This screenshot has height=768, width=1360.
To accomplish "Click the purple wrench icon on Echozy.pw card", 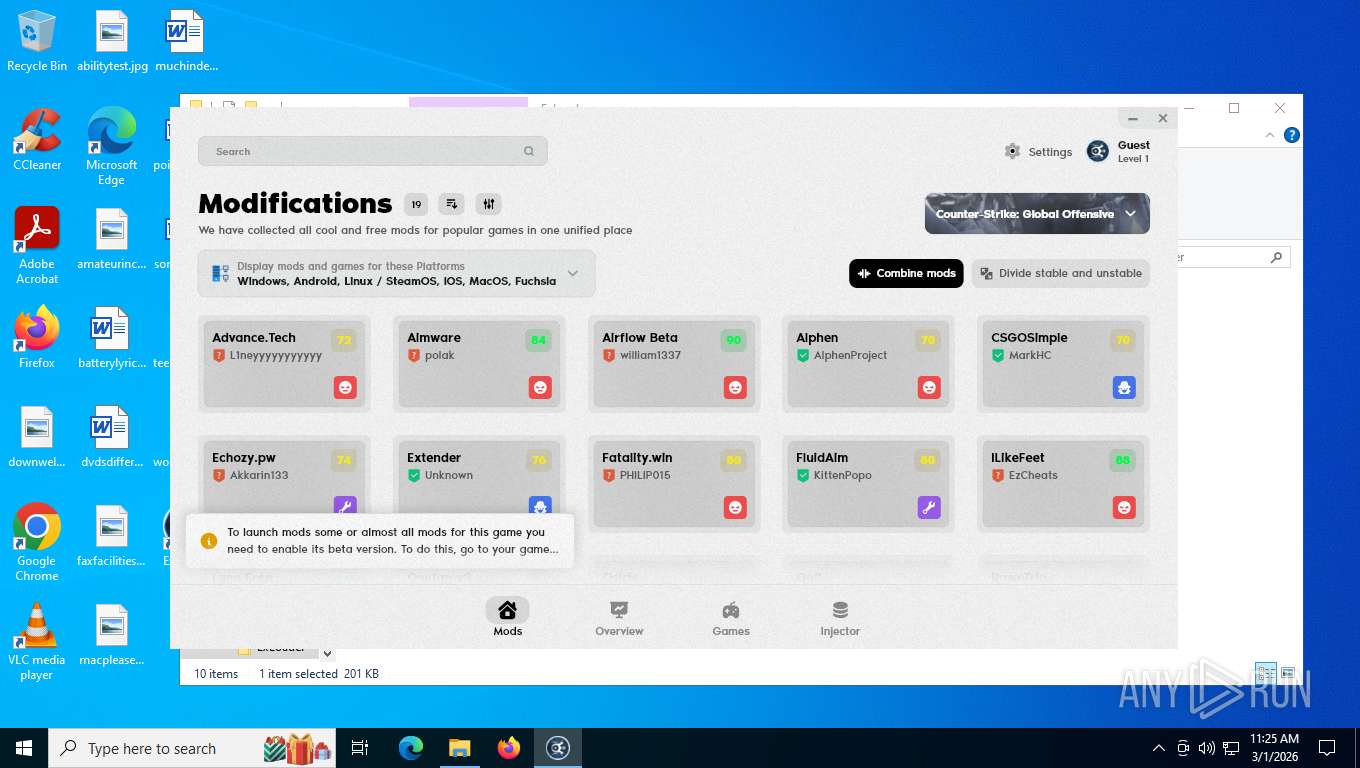I will coord(345,507).
